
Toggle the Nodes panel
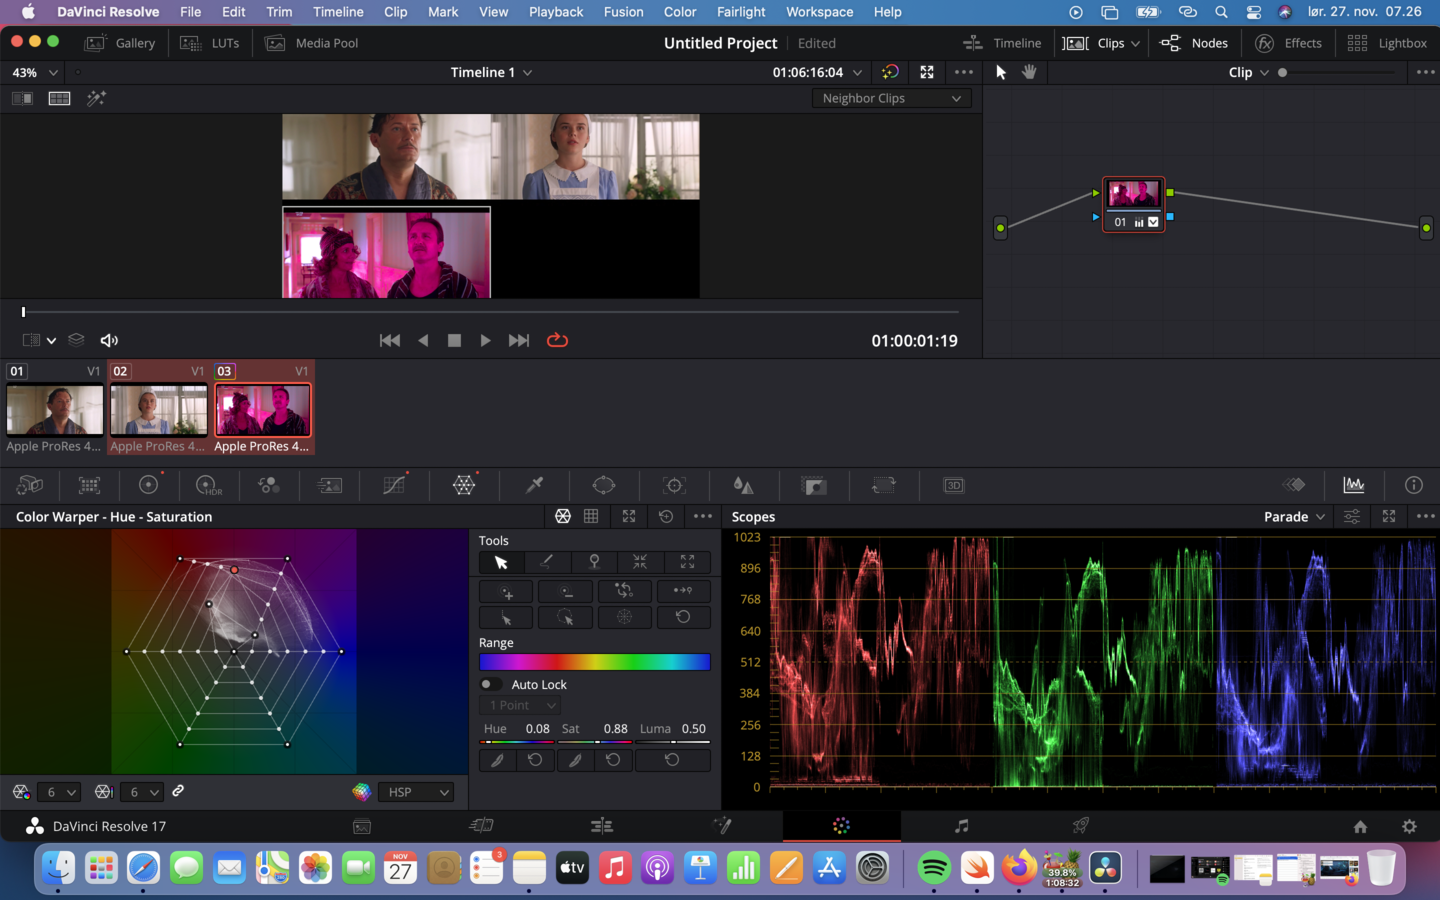click(x=1194, y=43)
